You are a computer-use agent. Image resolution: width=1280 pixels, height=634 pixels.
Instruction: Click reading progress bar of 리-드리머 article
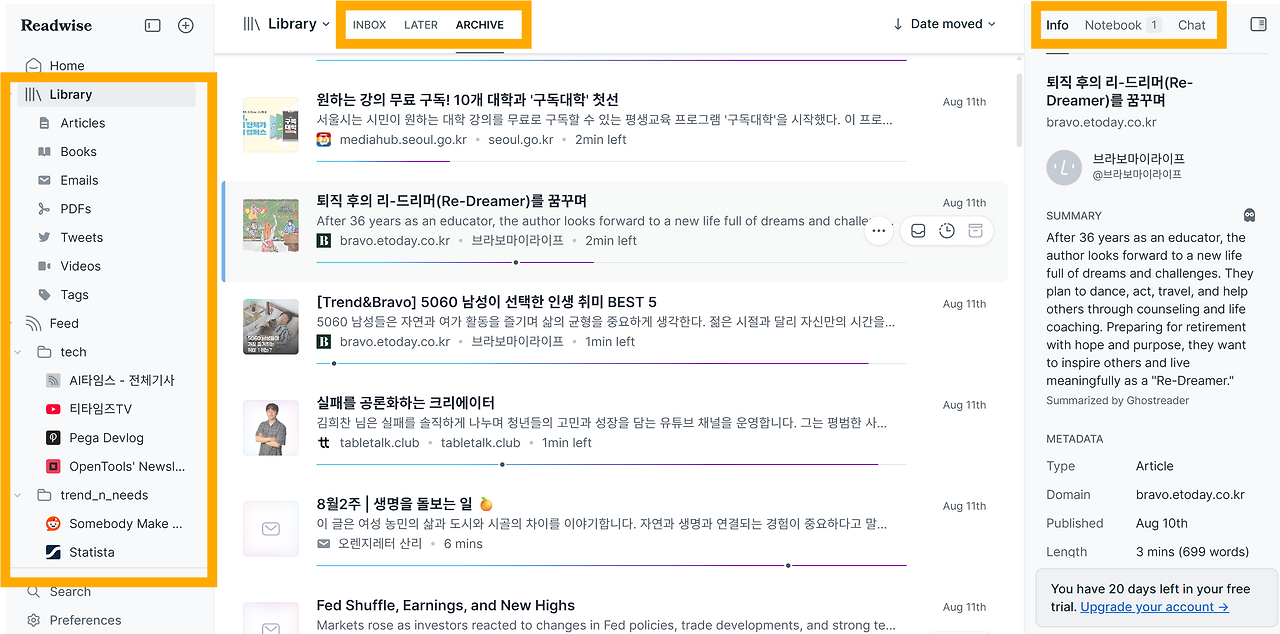coord(611,262)
